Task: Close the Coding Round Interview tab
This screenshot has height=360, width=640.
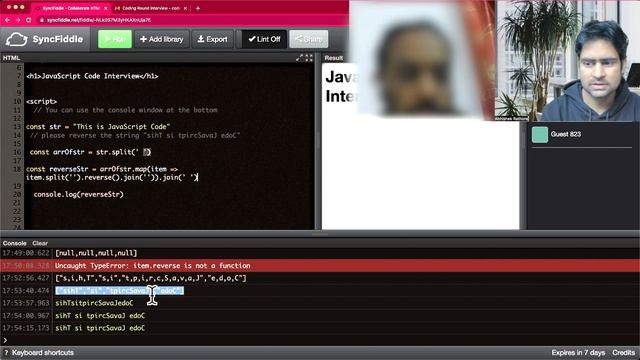Action: pos(185,8)
